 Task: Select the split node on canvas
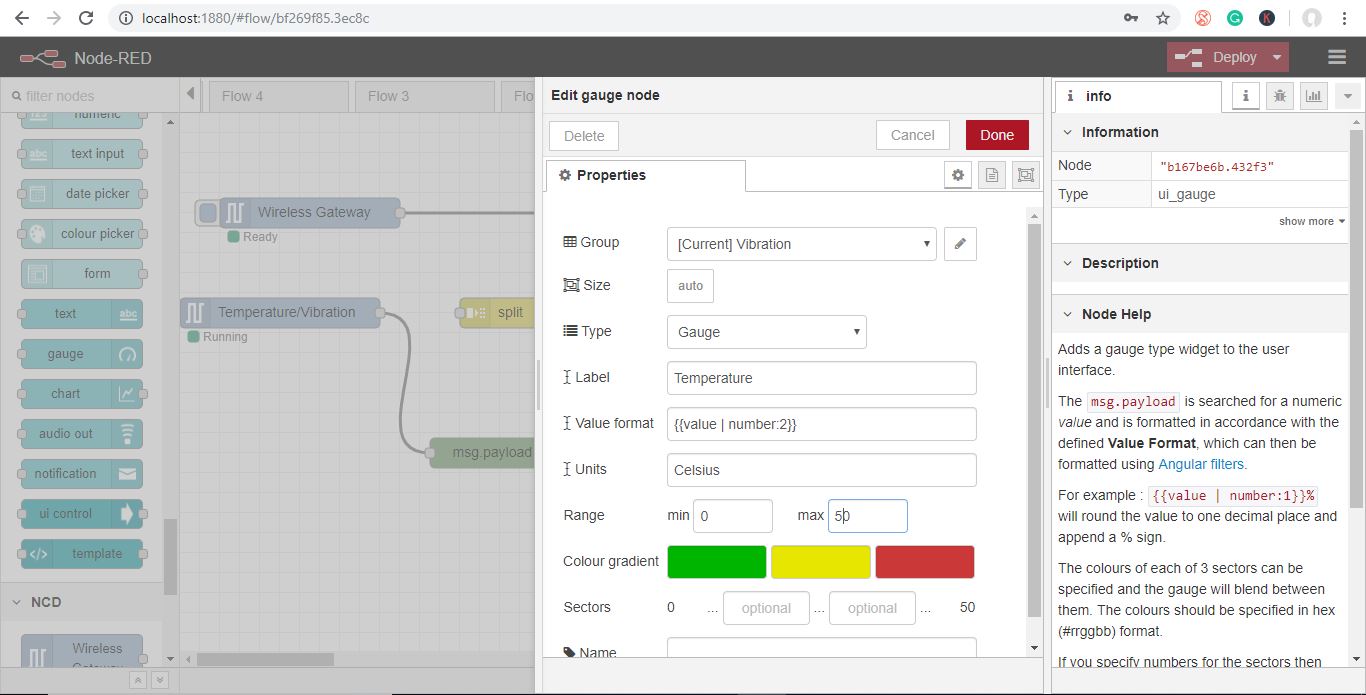pos(497,312)
